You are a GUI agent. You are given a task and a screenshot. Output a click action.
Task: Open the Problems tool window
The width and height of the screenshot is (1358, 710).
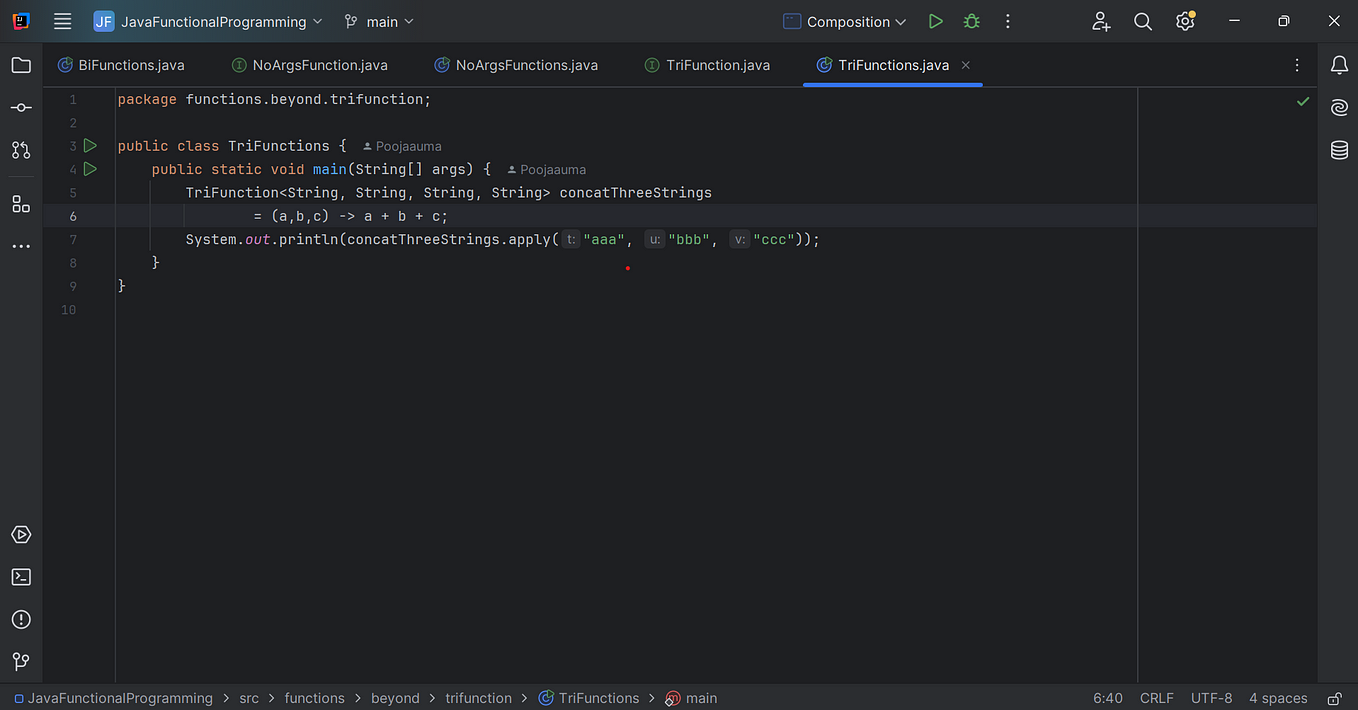point(21,619)
